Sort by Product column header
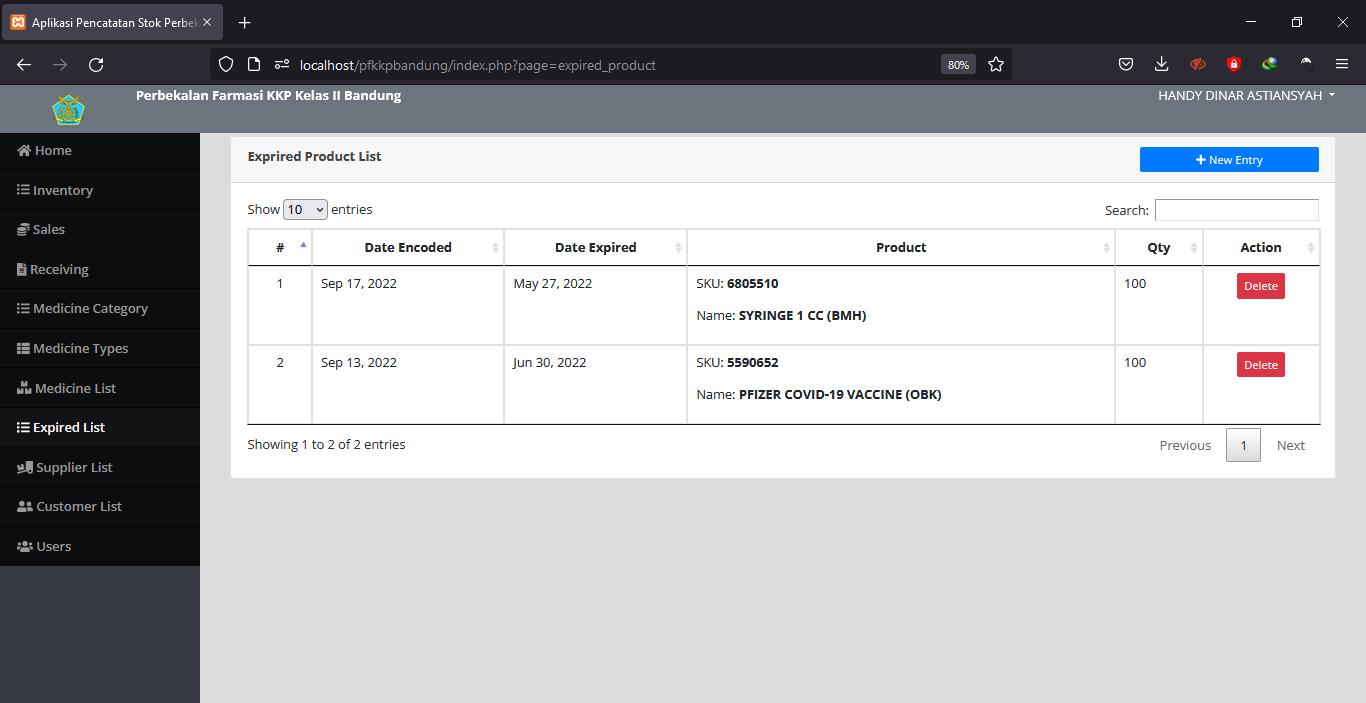The height and width of the screenshot is (703, 1366). 901,248
